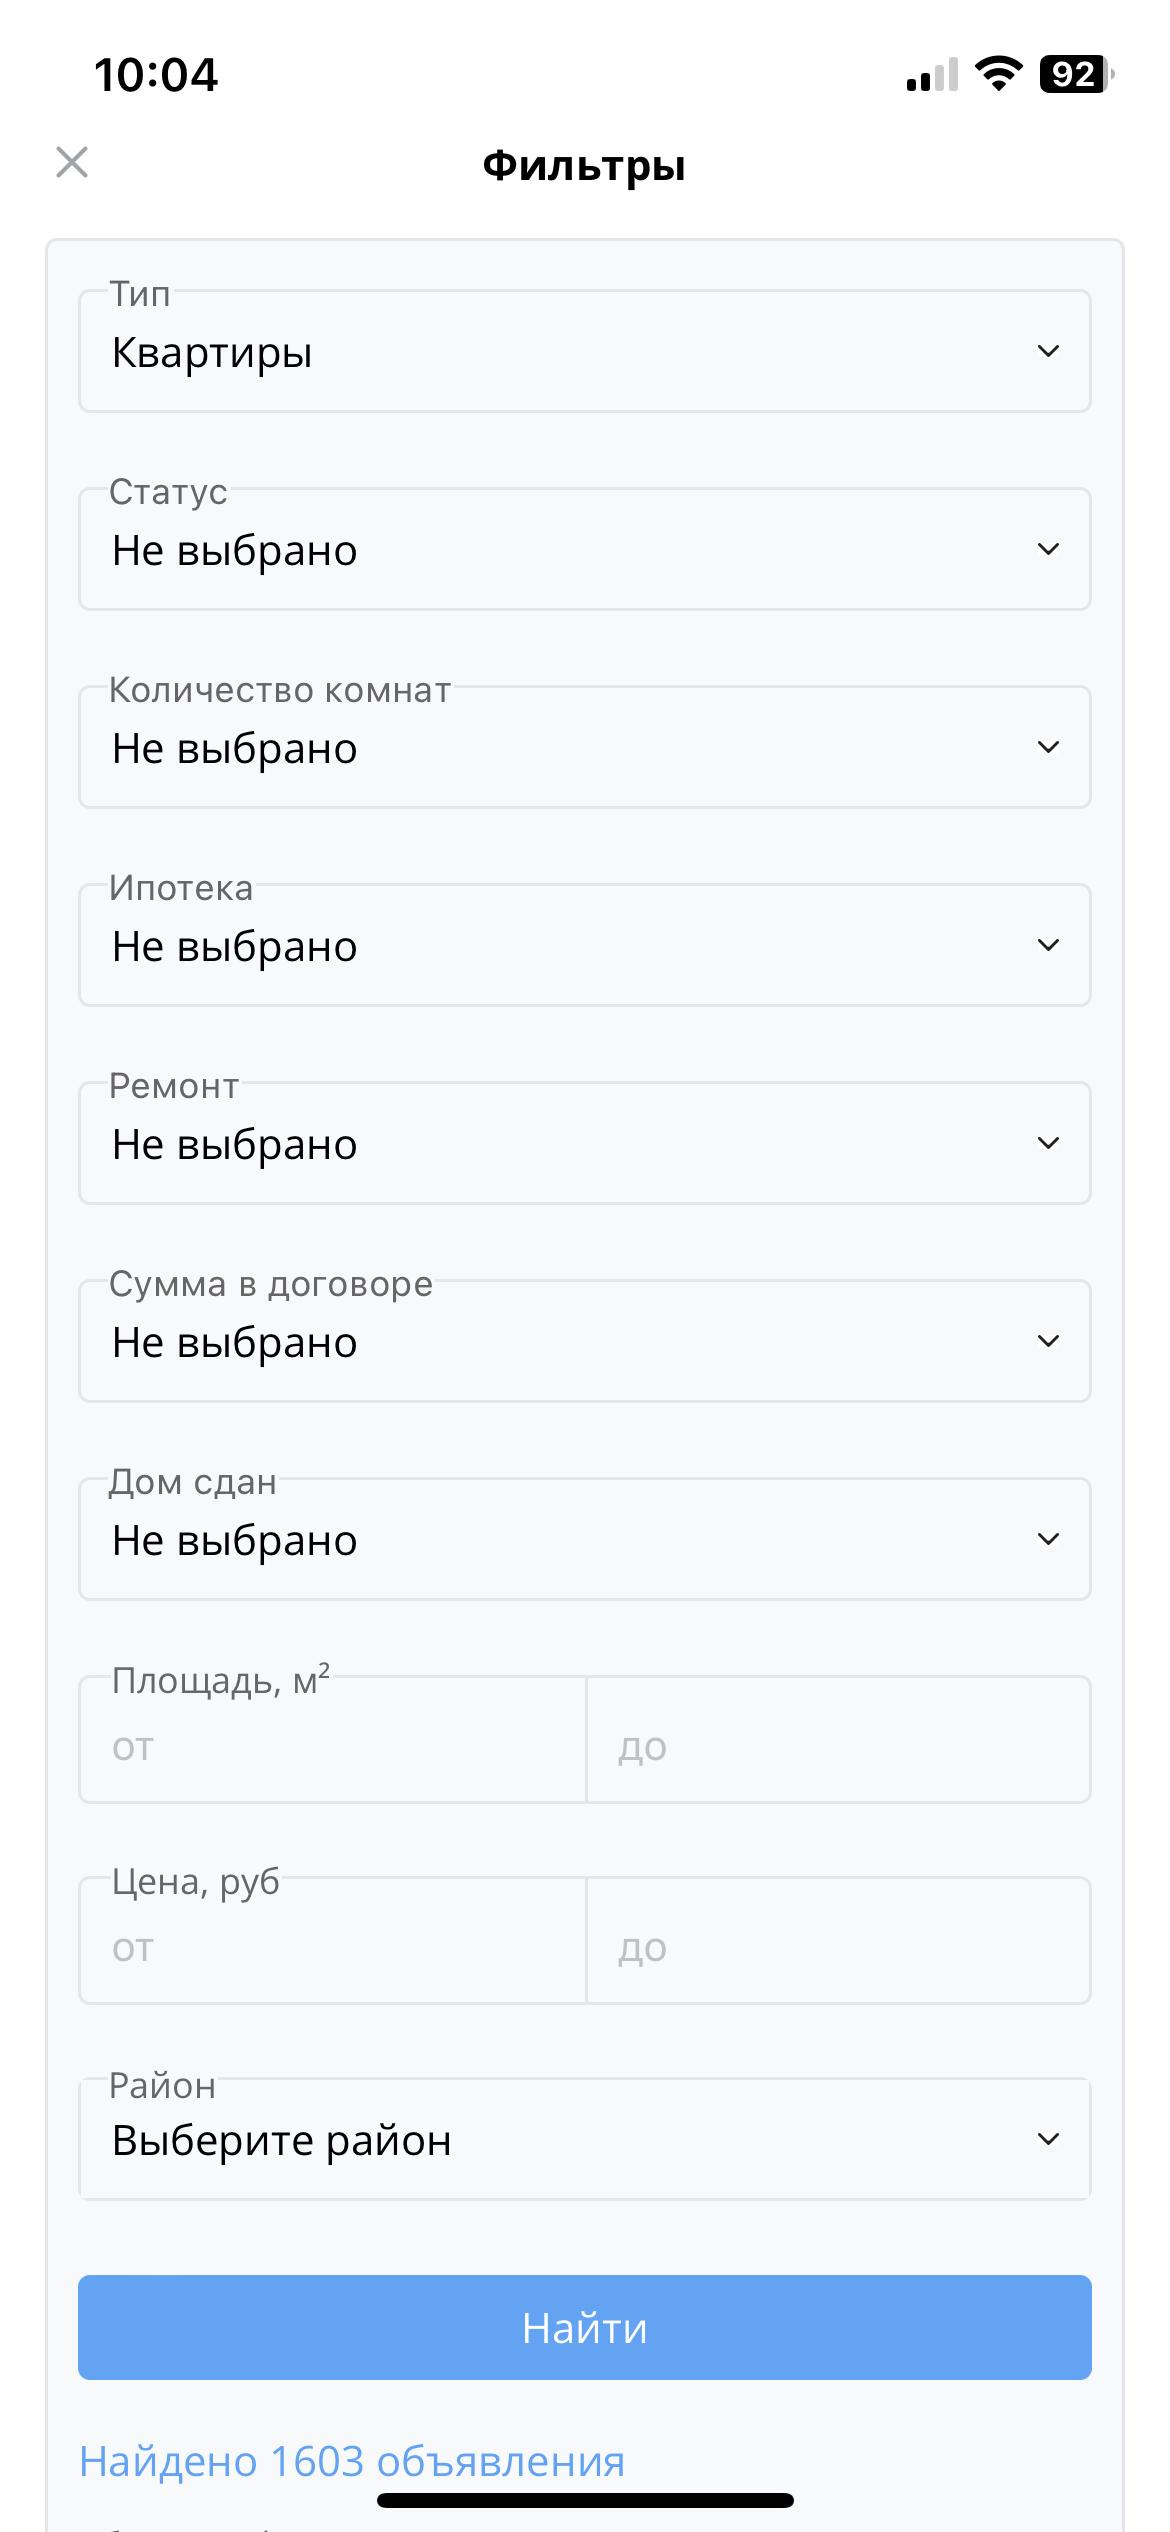Open the Найдено 1603 объявления link

point(352,2461)
